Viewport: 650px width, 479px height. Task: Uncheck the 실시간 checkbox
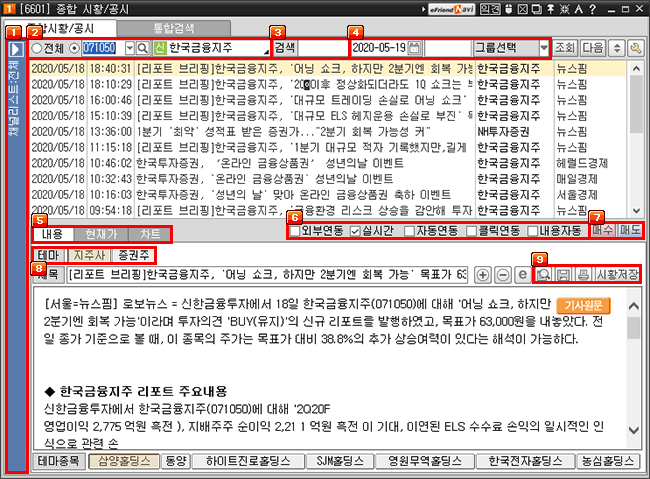(355, 231)
